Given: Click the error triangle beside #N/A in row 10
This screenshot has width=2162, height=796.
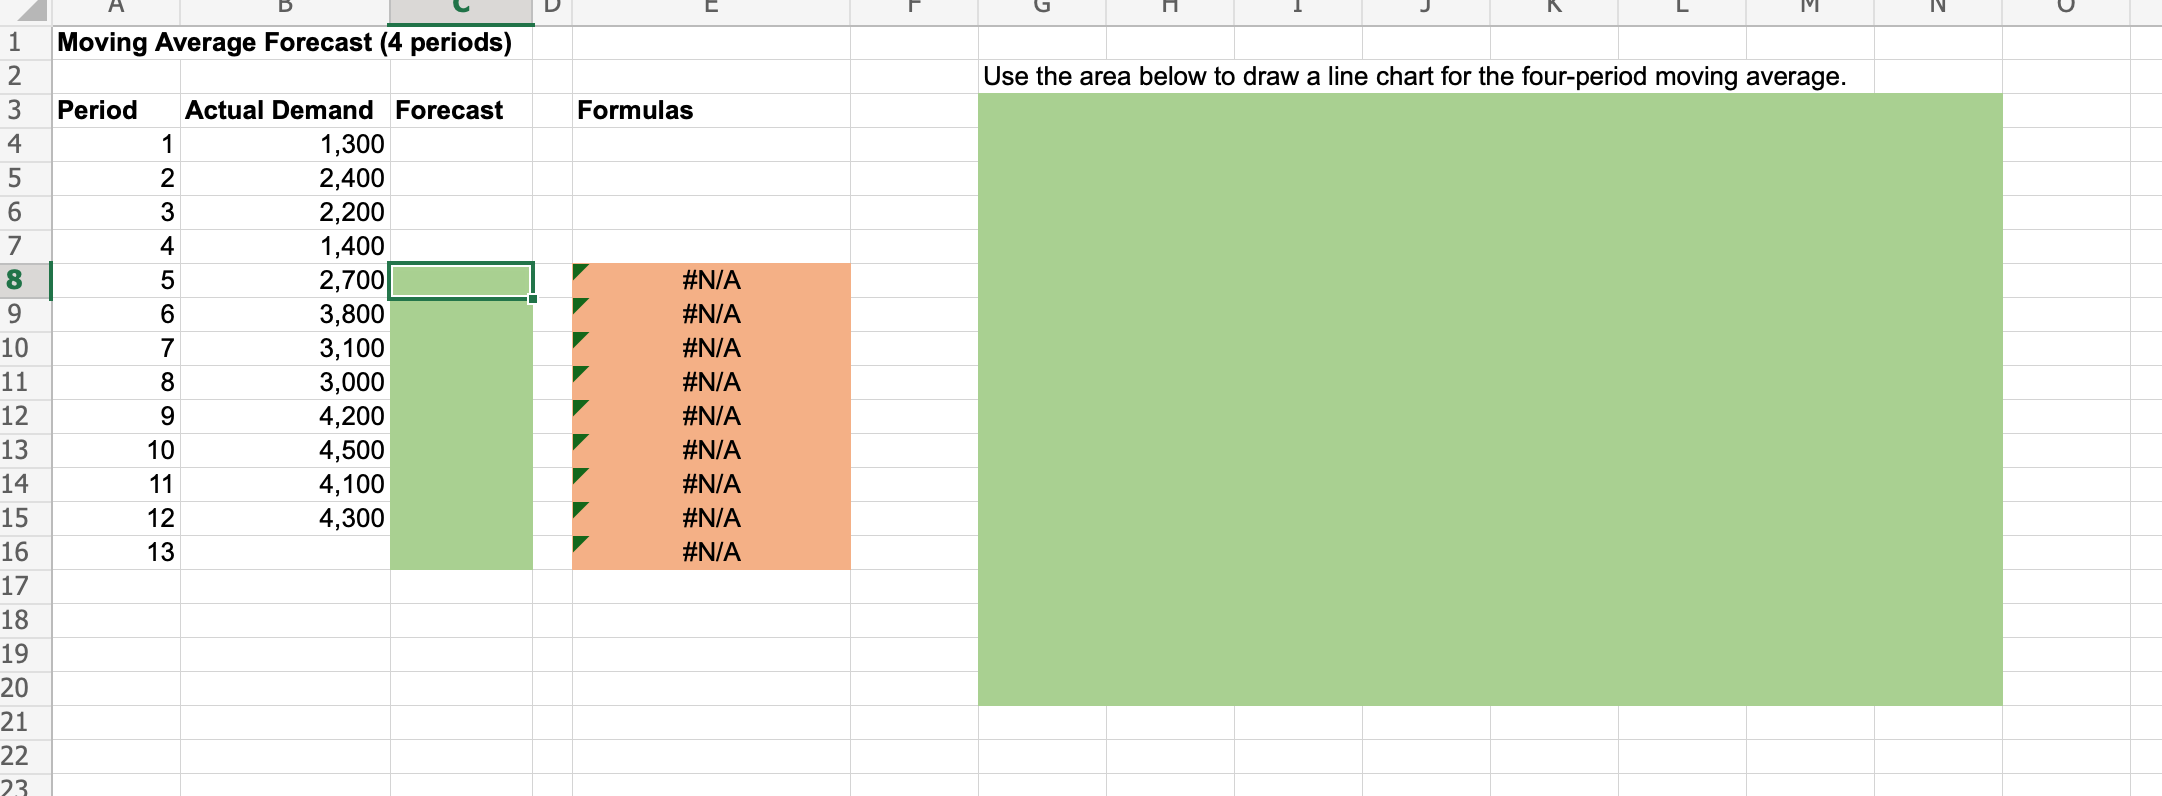Looking at the screenshot, I should coord(580,338).
